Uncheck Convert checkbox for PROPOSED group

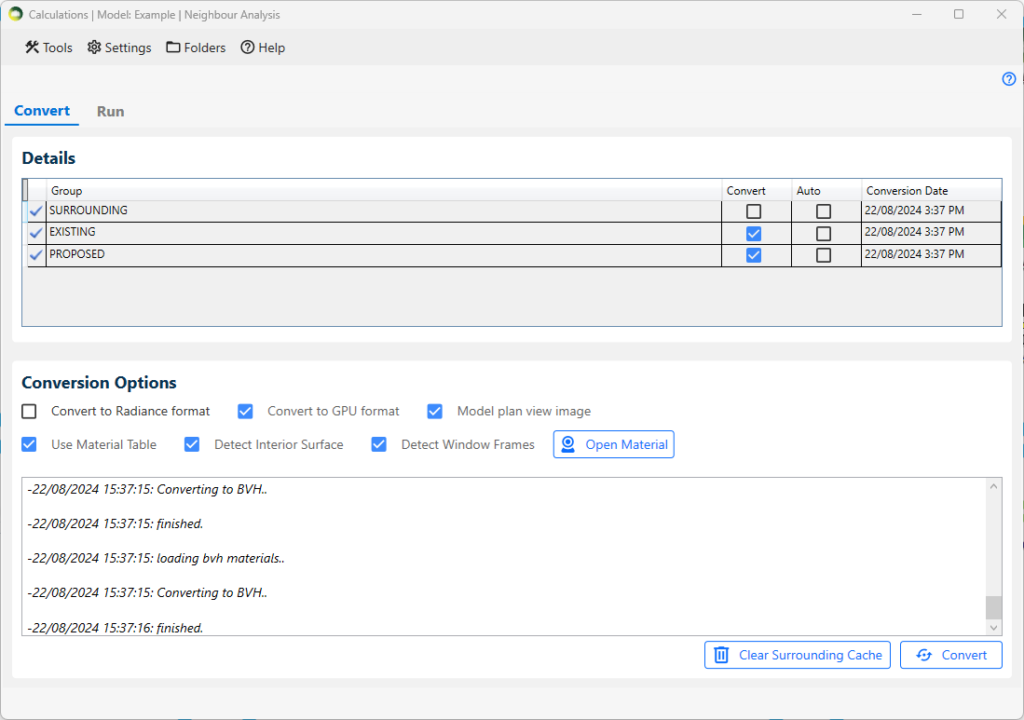pyautogui.click(x=754, y=255)
